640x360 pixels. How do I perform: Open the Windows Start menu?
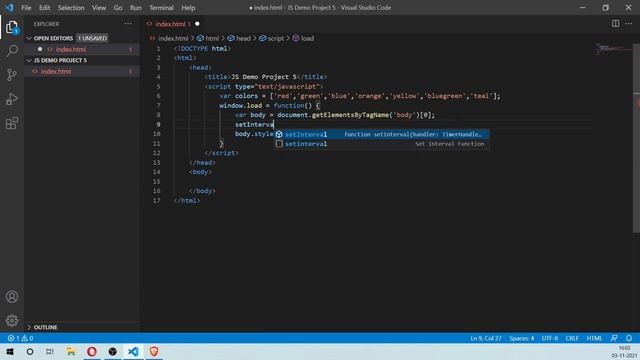click(x=10, y=351)
